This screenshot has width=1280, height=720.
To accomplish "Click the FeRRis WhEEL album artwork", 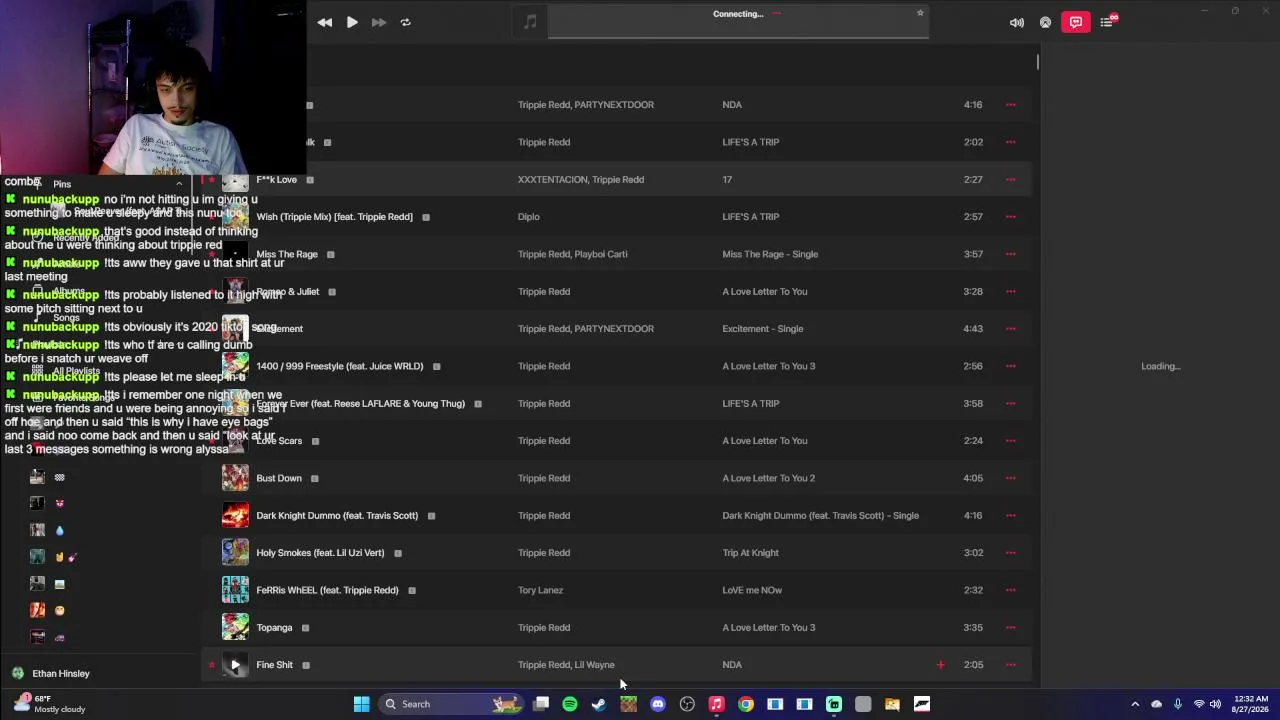I will click(235, 590).
